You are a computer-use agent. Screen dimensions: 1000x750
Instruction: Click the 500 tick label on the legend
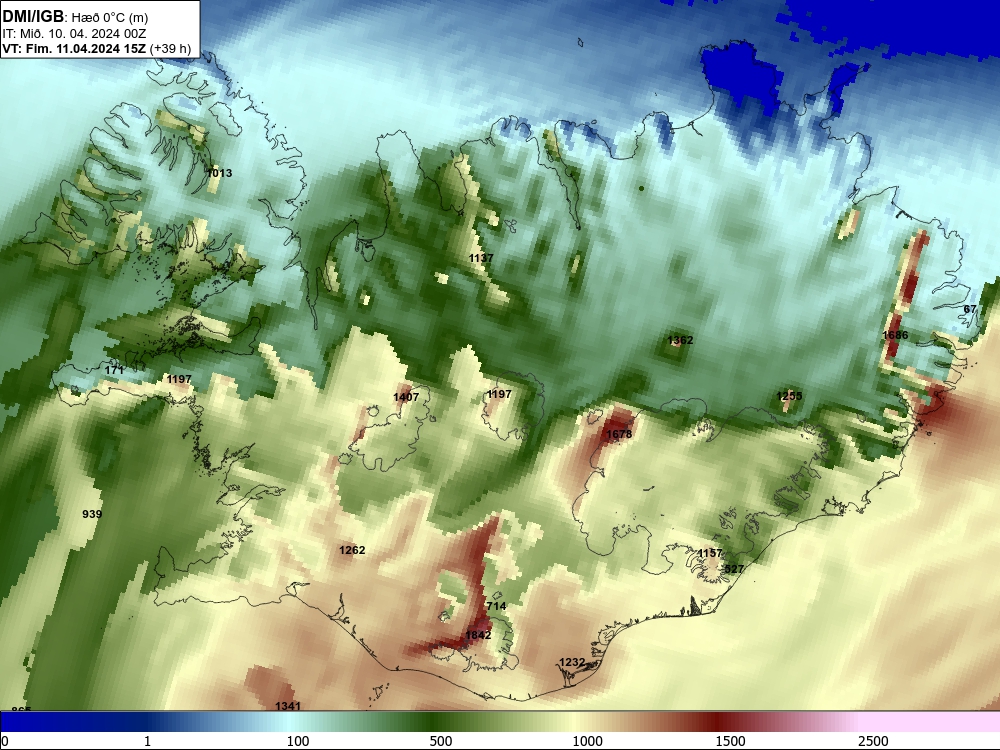tap(441, 741)
